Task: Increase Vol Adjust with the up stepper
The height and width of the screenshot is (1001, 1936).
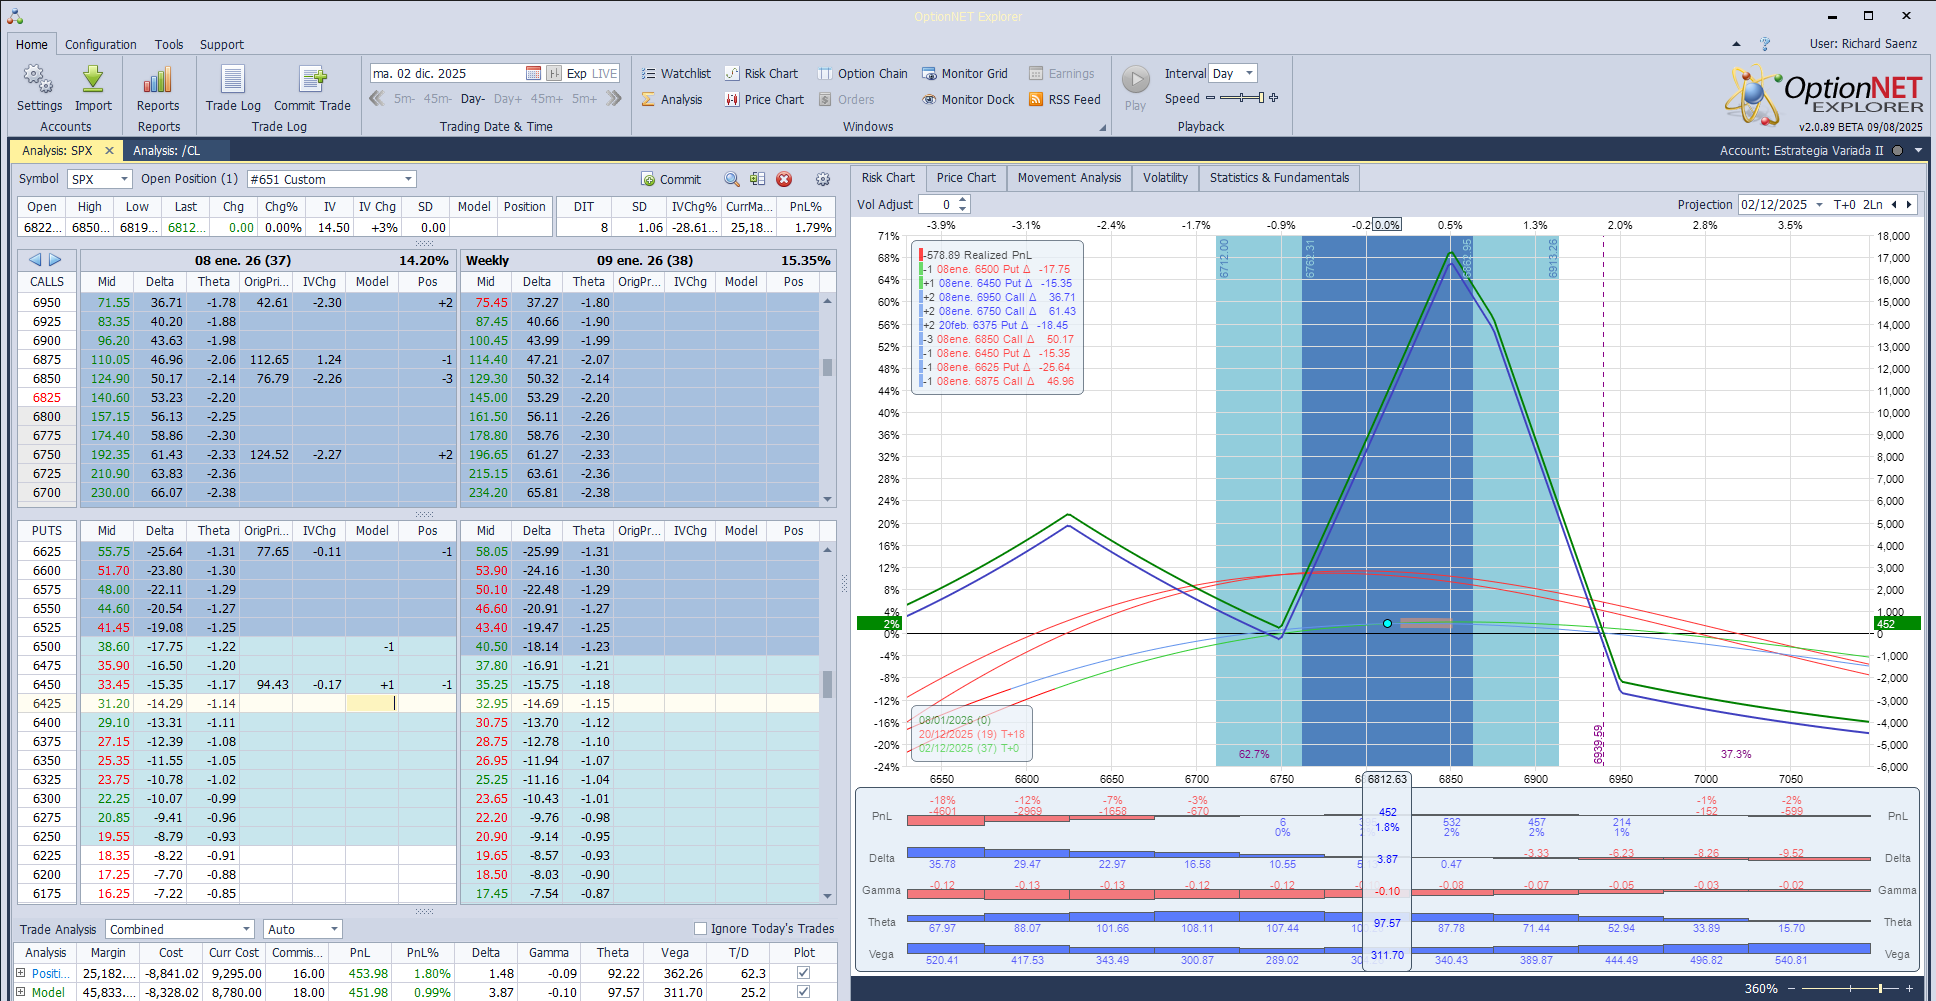Action: click(x=962, y=200)
